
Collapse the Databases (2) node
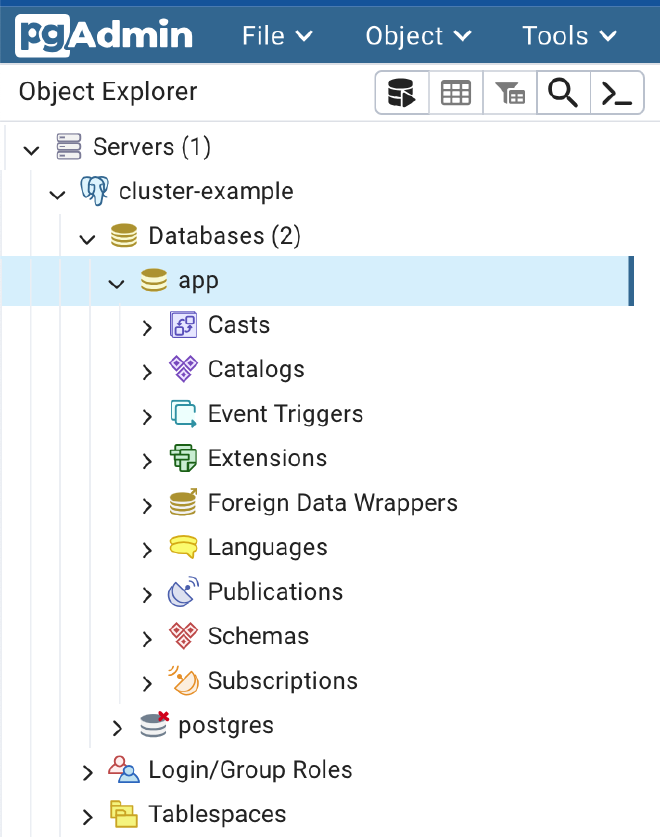click(87, 238)
